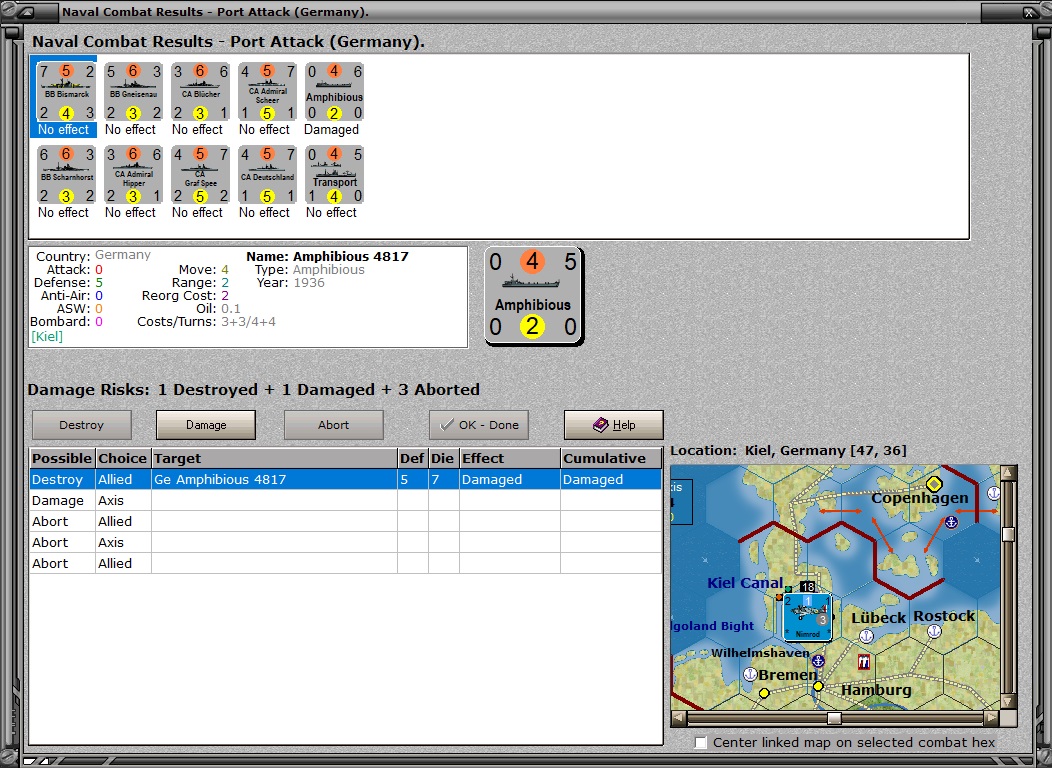
Task: Click the map vertical scrollbar up arrow
Action: coord(1008,474)
